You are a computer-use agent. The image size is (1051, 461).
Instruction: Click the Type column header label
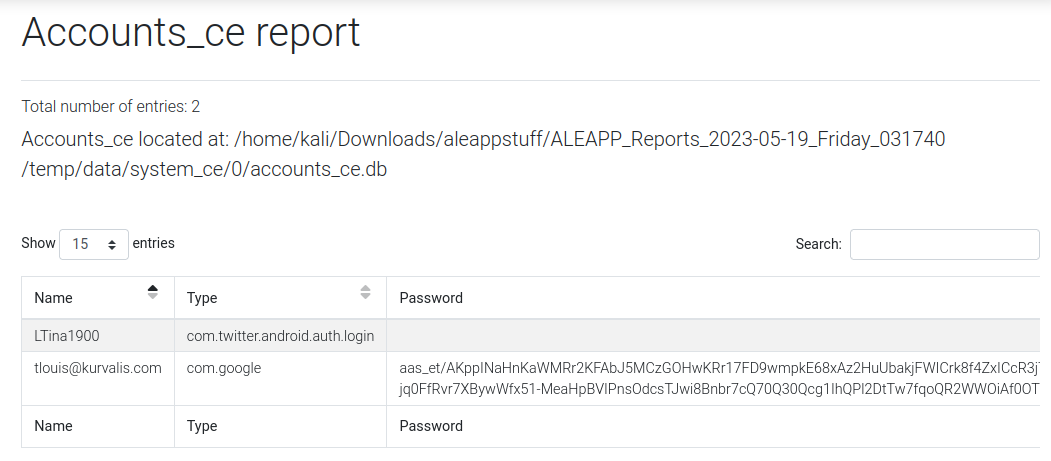click(x=202, y=298)
